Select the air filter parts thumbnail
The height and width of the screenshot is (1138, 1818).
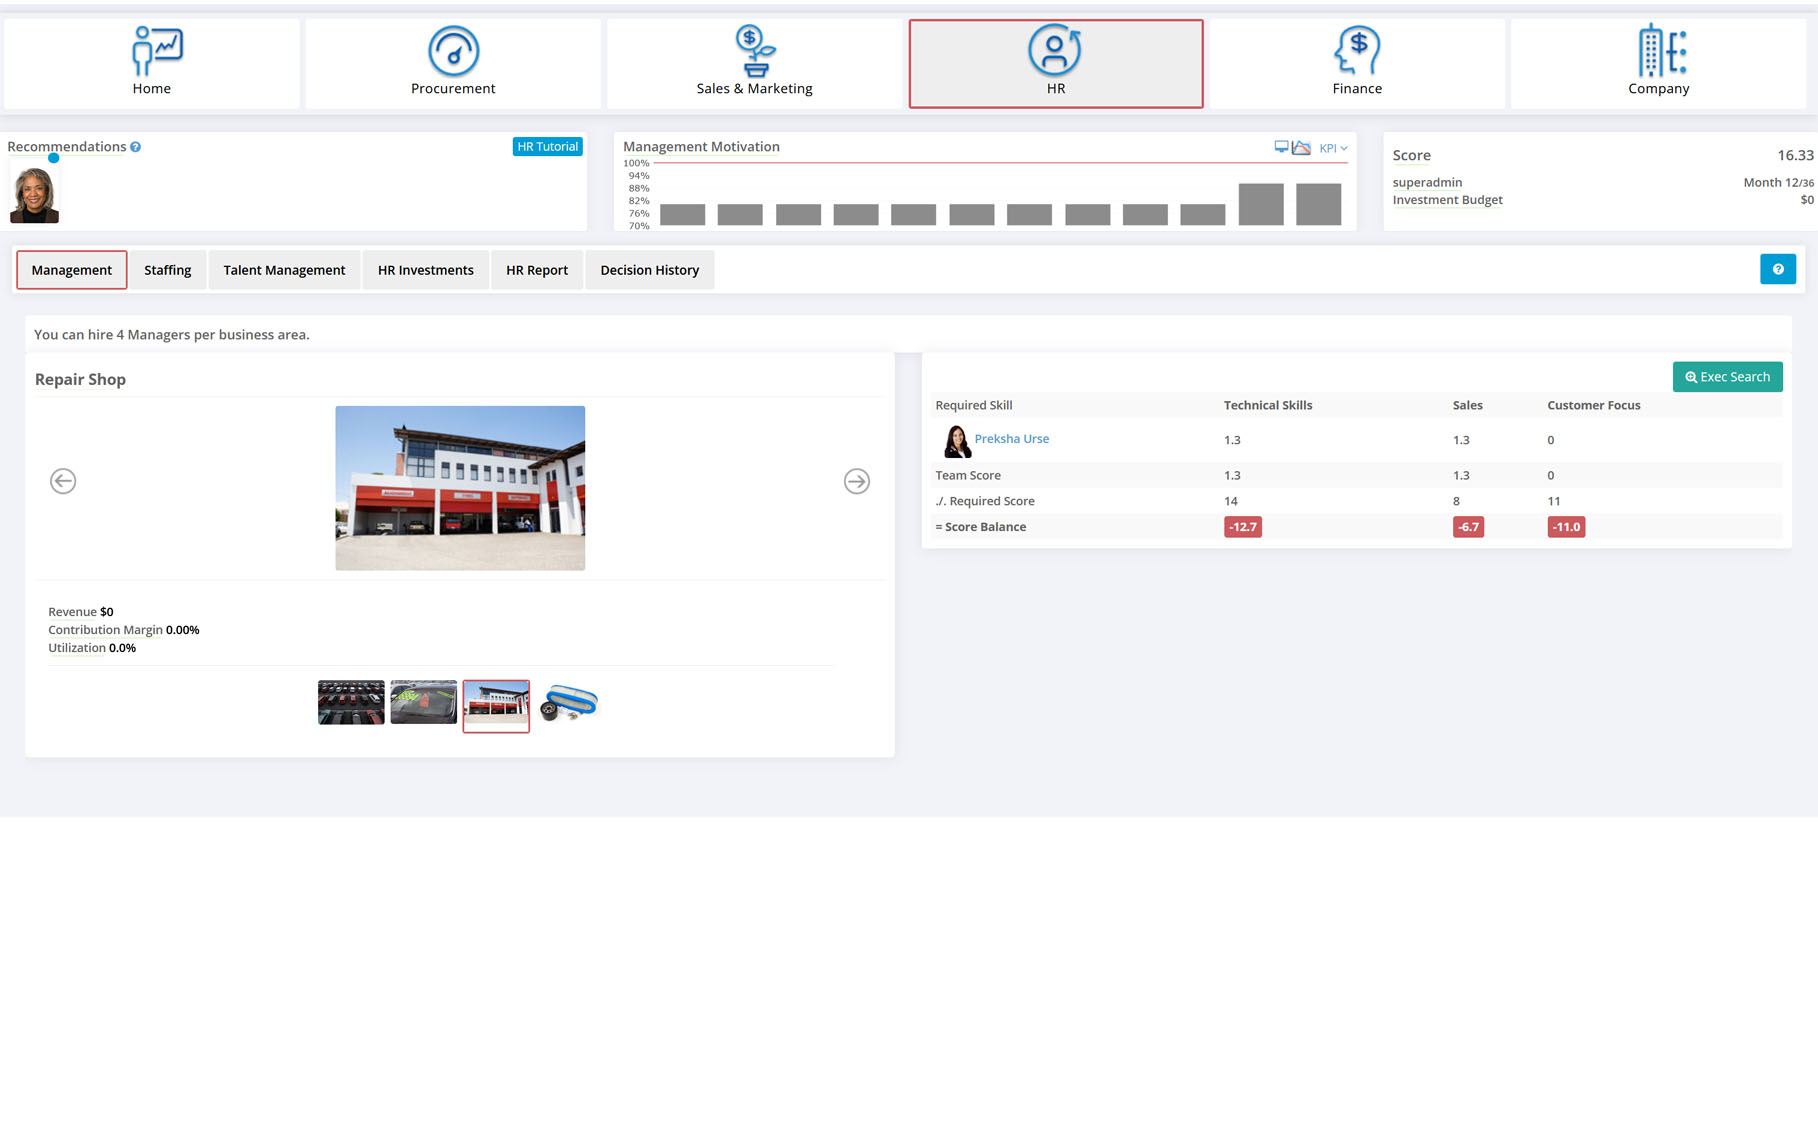pyautogui.click(x=568, y=703)
